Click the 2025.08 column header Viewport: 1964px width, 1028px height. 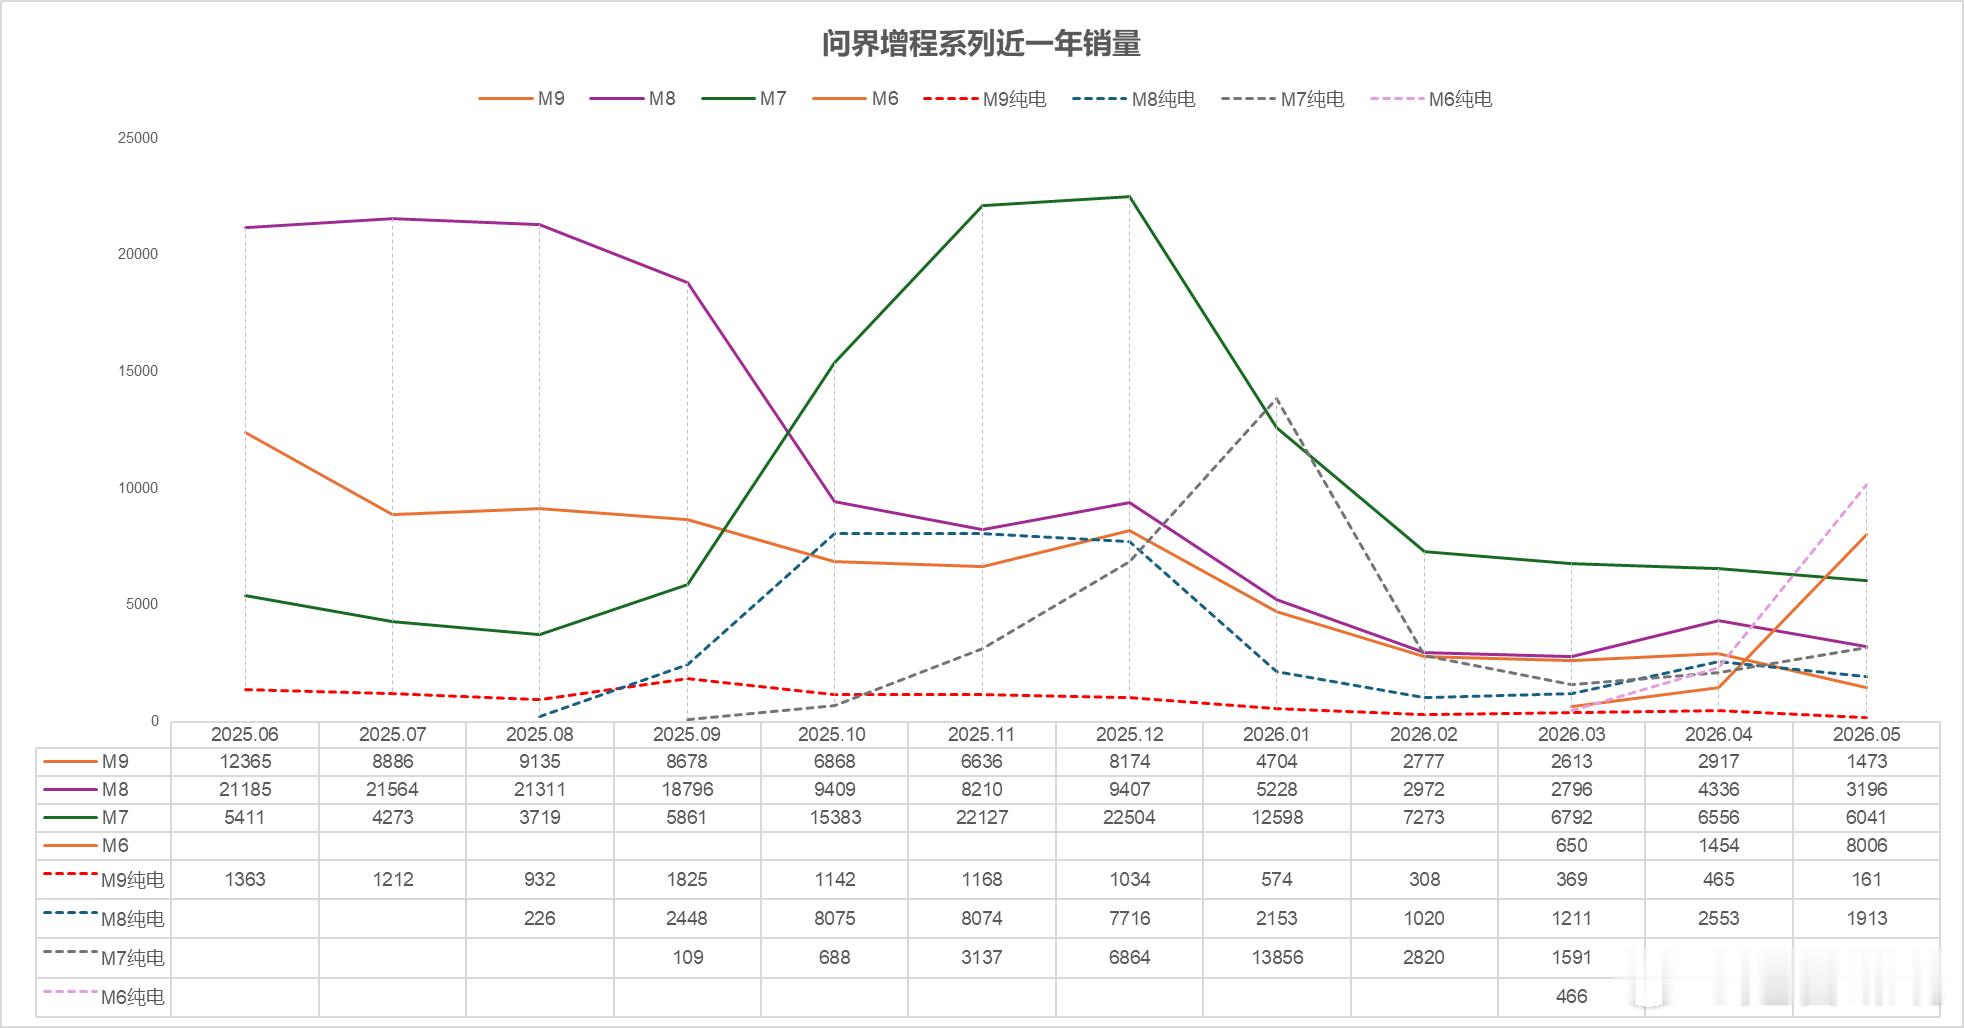tap(540, 734)
